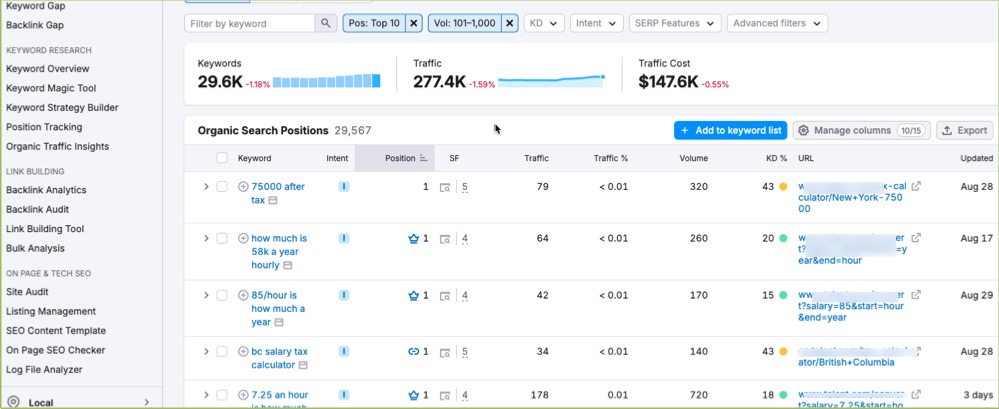Open the Intent filter dropdown
The image size is (999, 409).
coord(596,24)
